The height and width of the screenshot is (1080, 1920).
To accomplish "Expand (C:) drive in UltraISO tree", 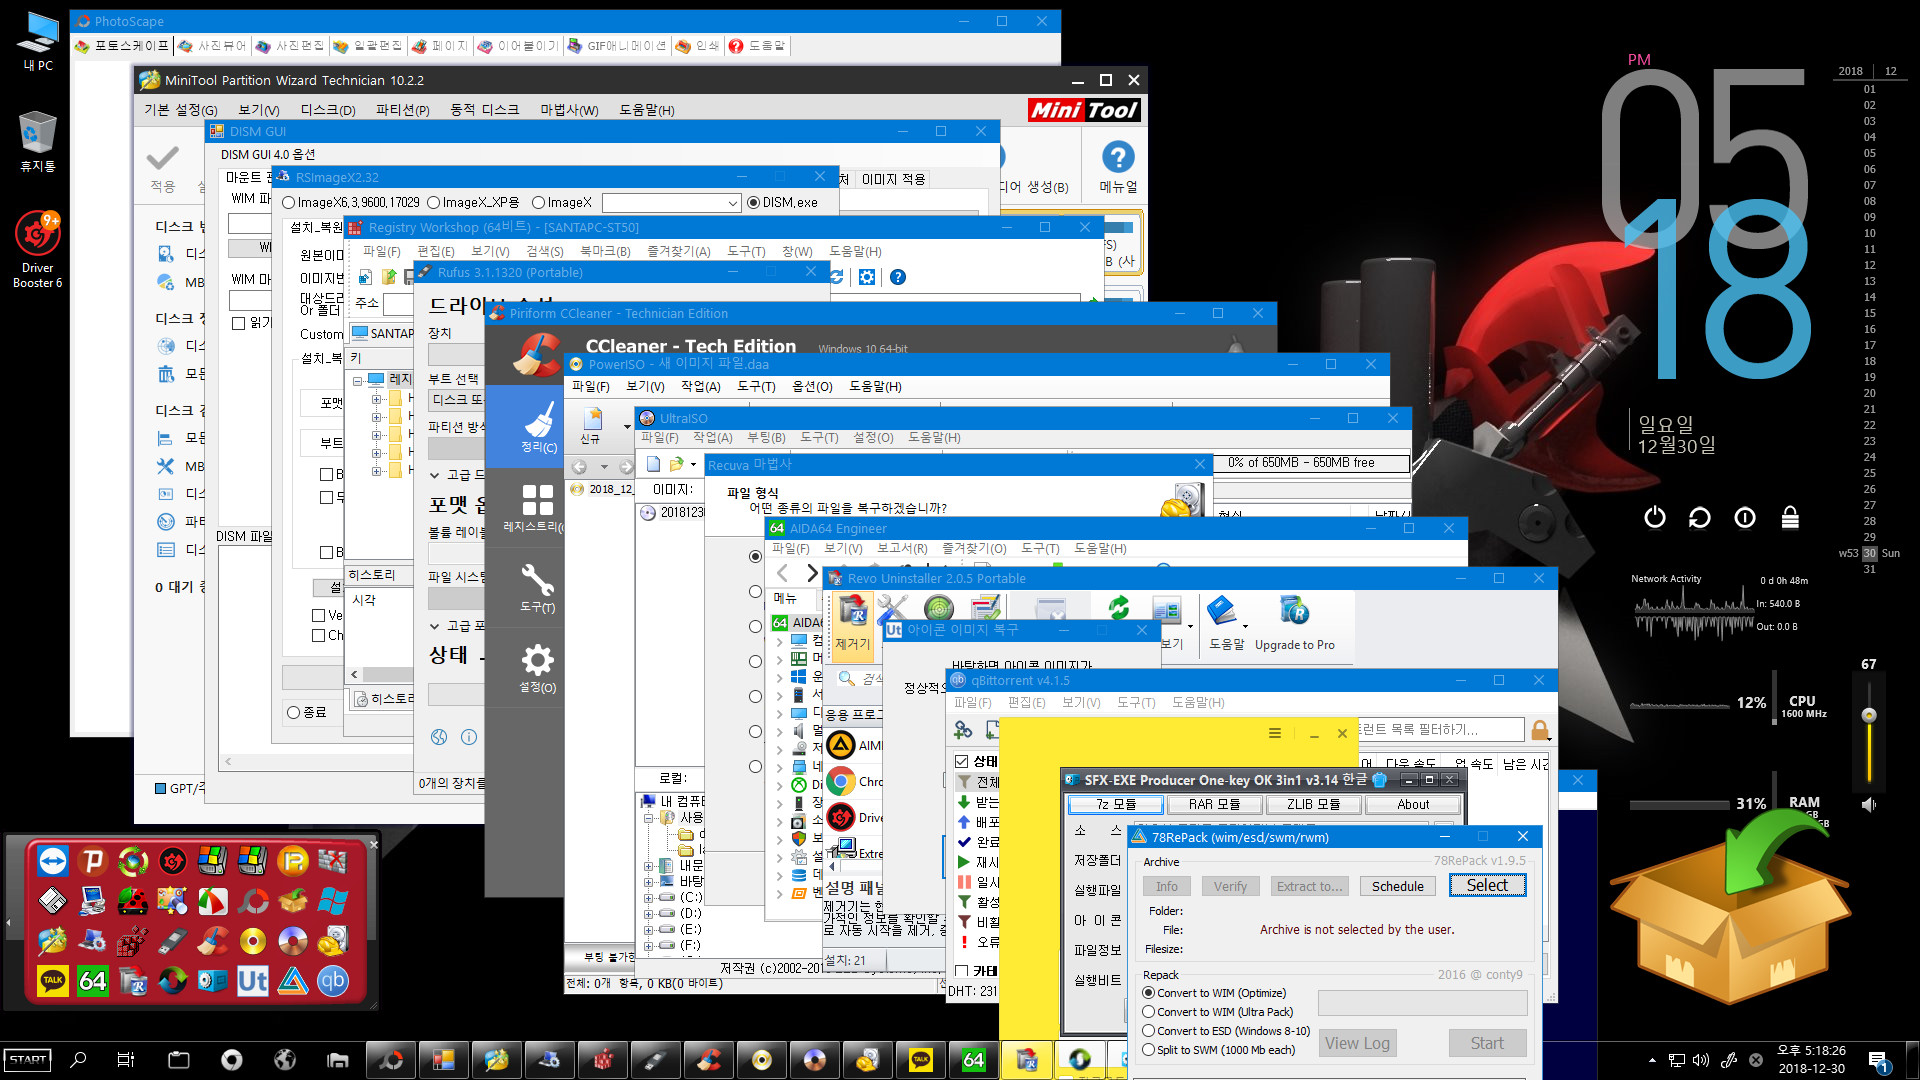I will [x=649, y=898].
